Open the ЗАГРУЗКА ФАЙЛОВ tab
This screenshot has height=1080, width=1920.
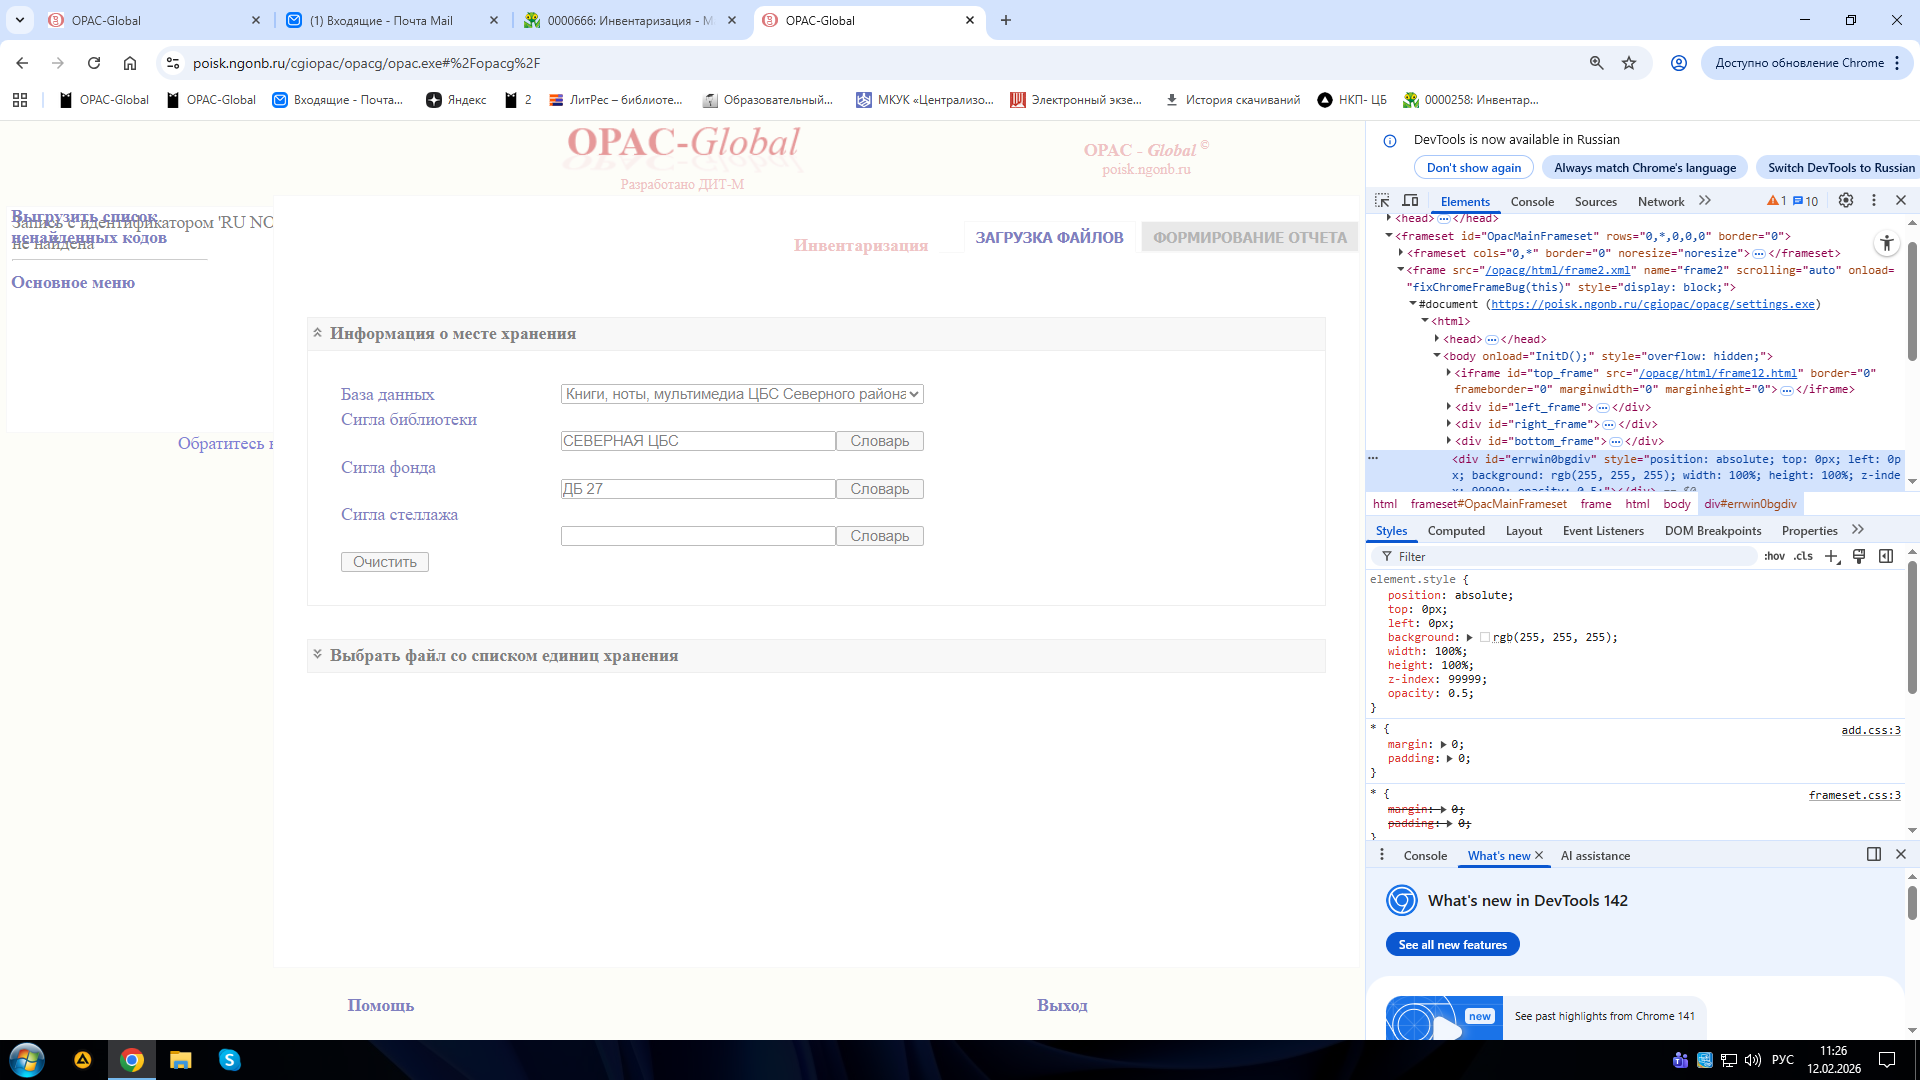point(1049,237)
